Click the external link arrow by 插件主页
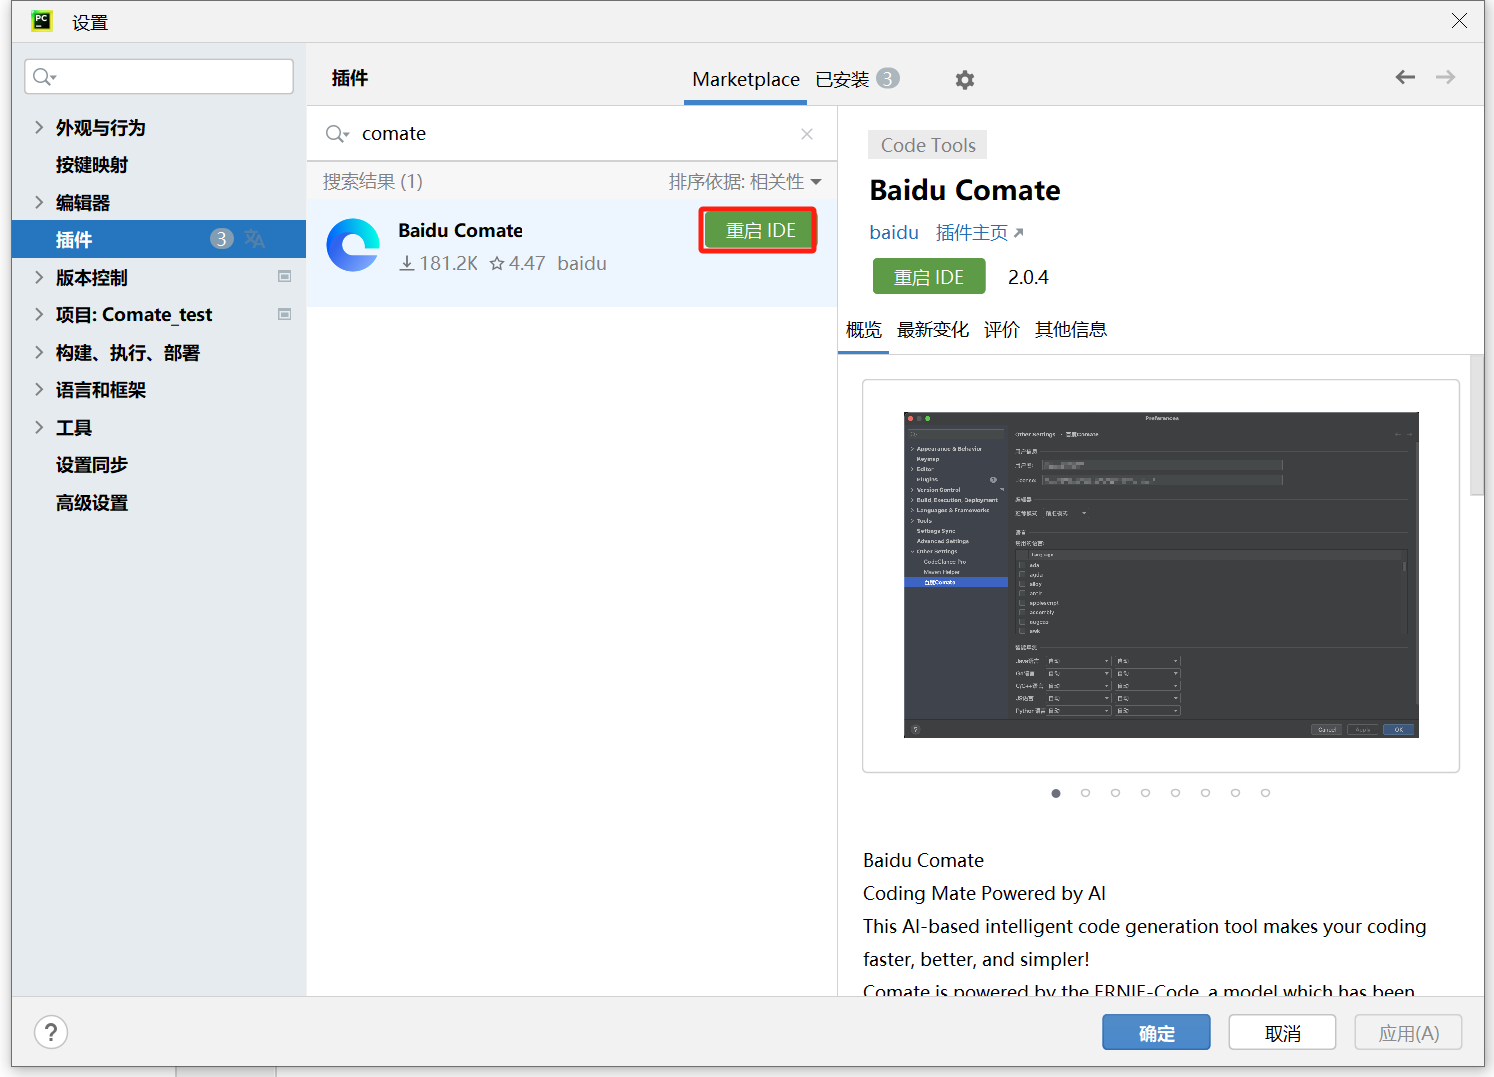1494x1077 pixels. (1019, 233)
